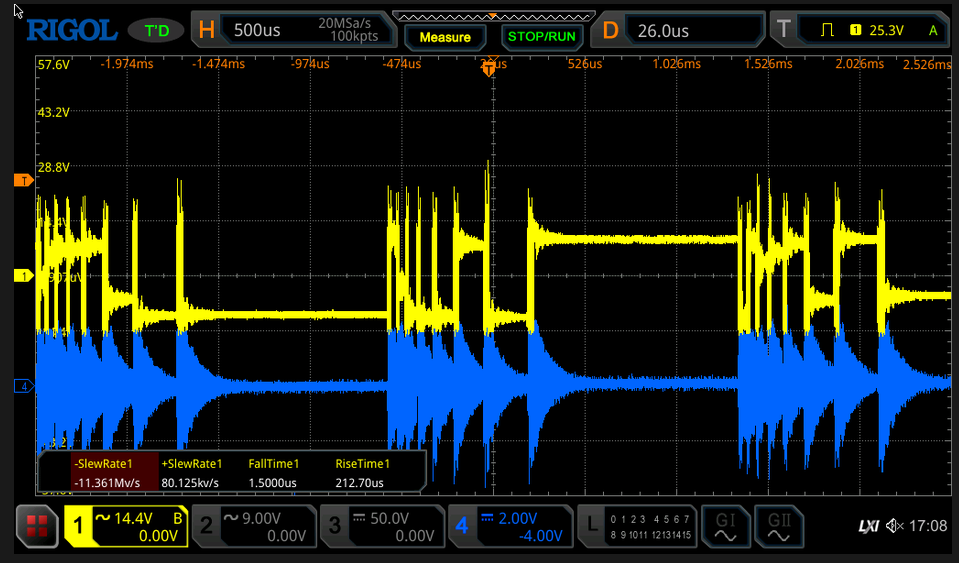Click the trigger source channel 1 badge
Image resolution: width=959 pixels, height=563 pixels.
point(856,30)
